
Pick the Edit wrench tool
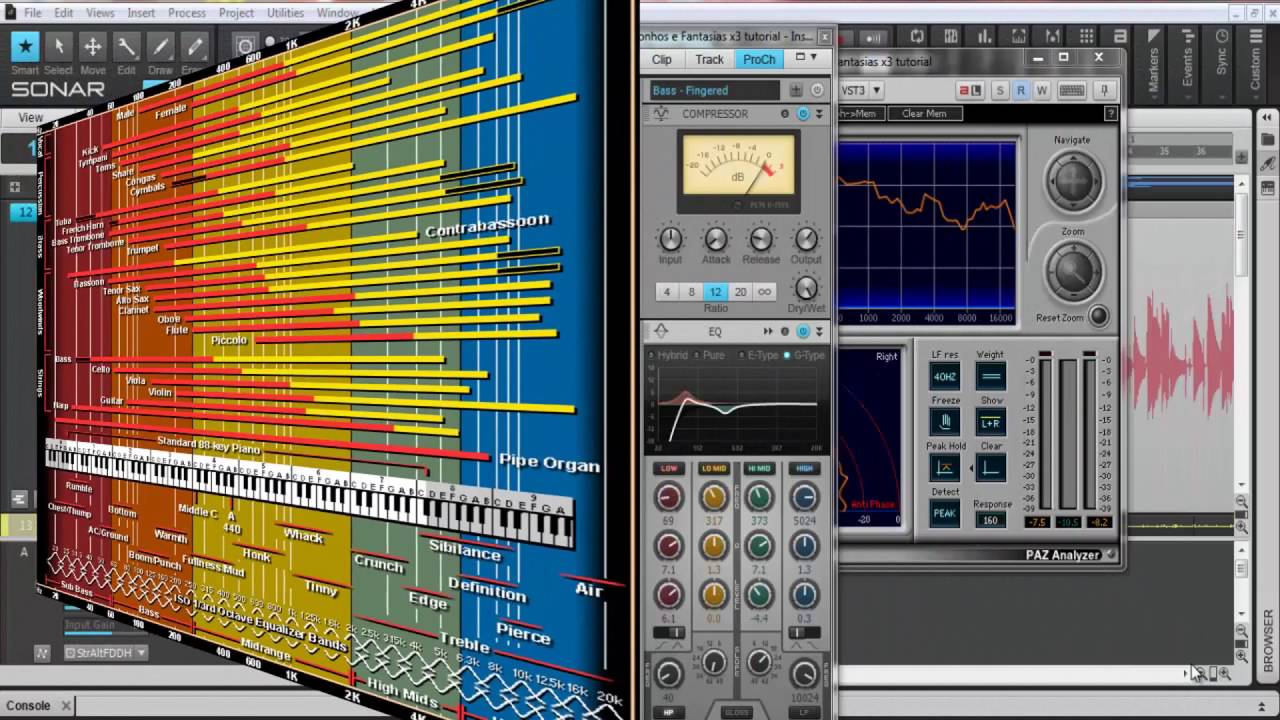tap(126, 46)
